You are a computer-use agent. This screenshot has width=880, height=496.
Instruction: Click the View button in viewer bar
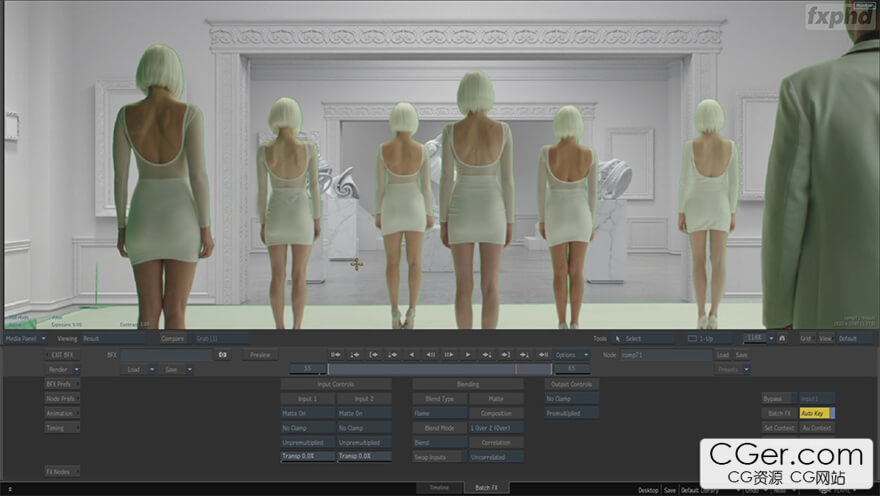click(826, 338)
